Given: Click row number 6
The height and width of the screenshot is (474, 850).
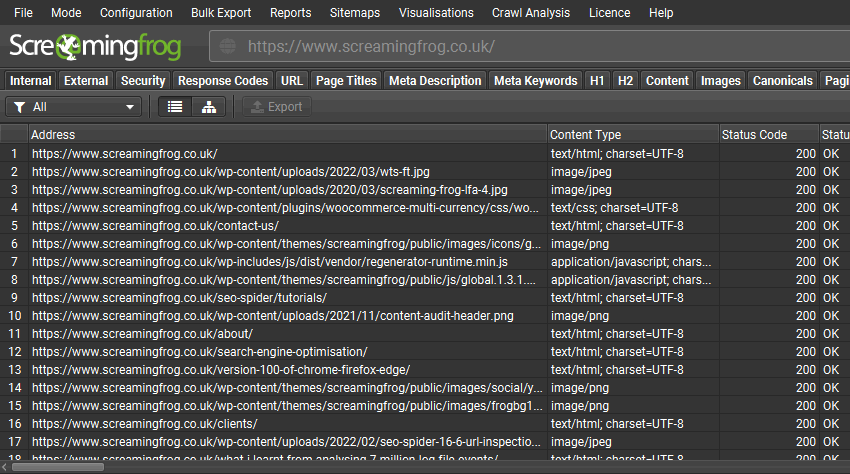Looking at the screenshot, I should pos(14,244).
